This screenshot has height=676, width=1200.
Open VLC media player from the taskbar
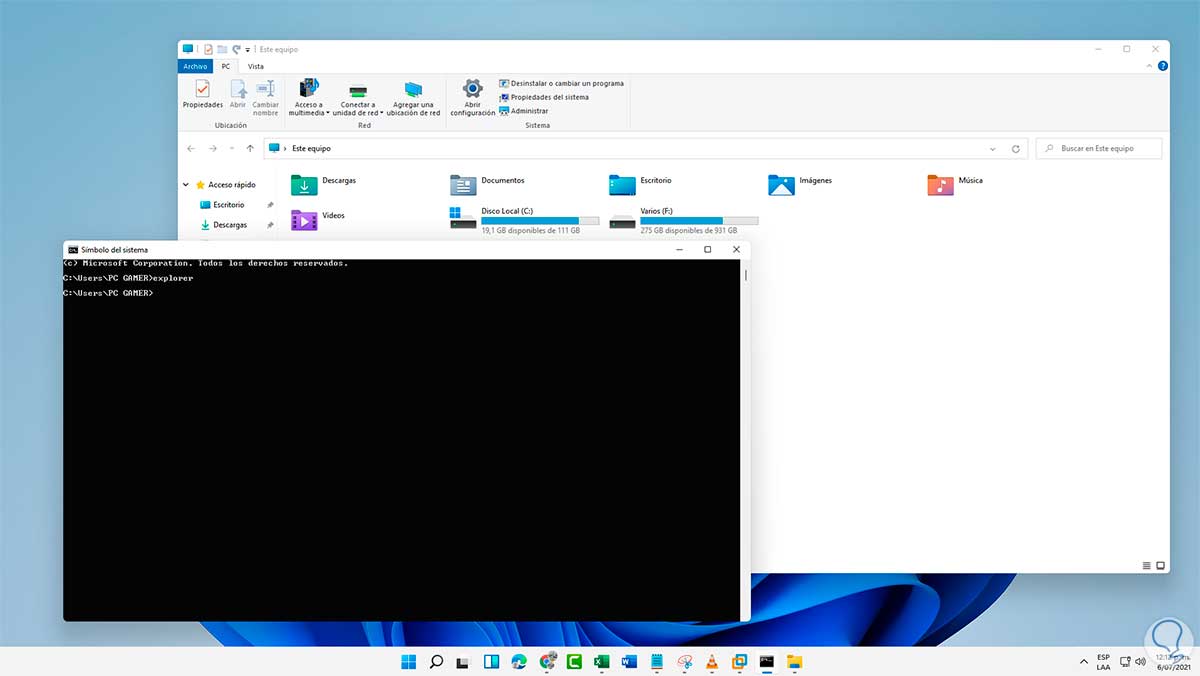tap(712, 662)
